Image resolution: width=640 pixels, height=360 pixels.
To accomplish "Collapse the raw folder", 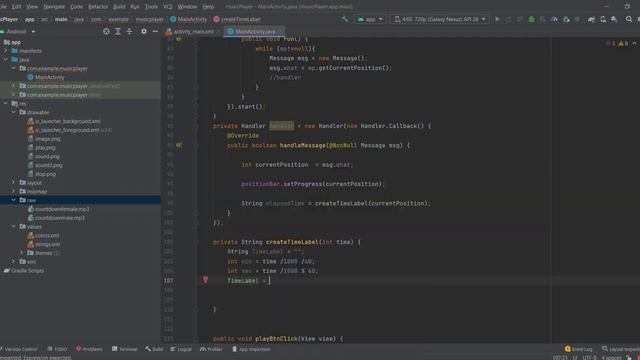I will (13, 200).
